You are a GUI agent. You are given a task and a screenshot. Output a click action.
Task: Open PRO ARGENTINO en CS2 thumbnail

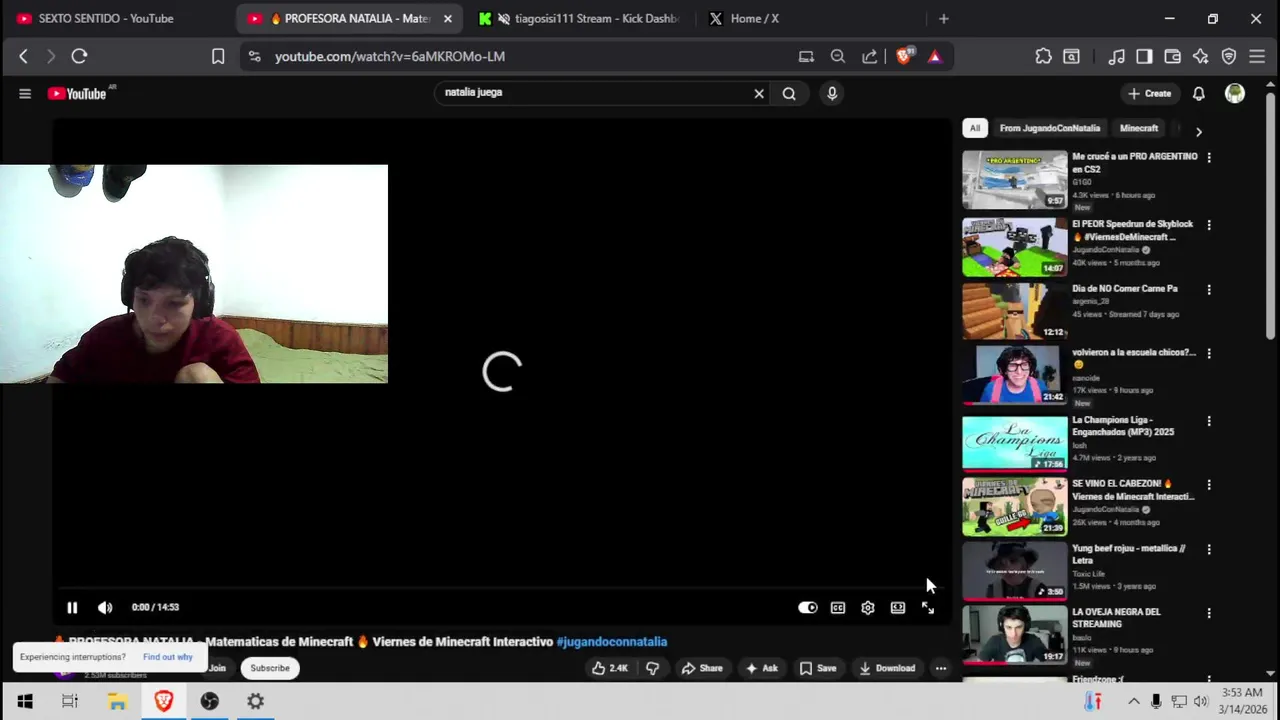1015,179
